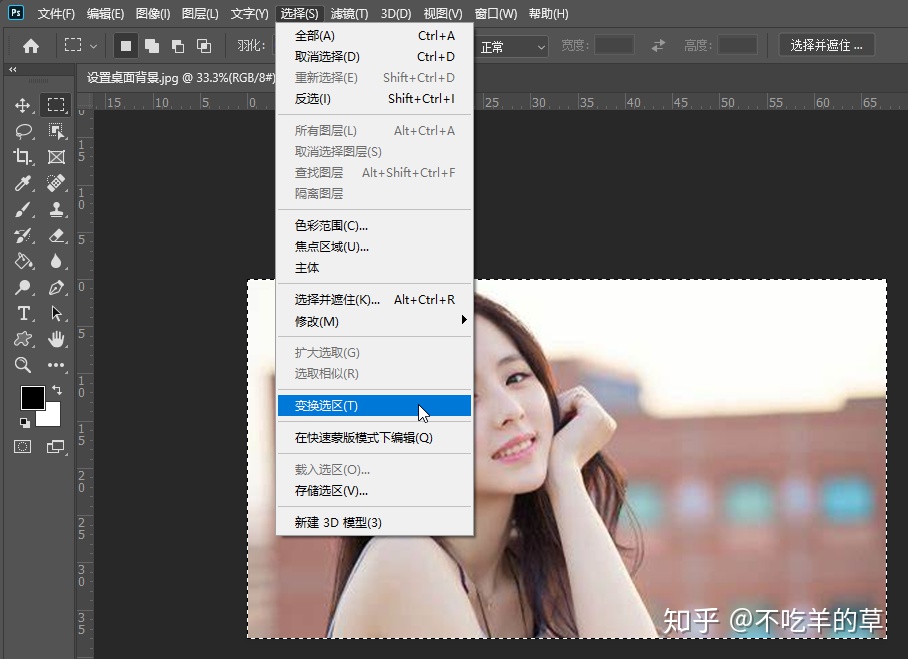908x659 pixels.
Task: Select the Brush tool
Action: coord(23,209)
